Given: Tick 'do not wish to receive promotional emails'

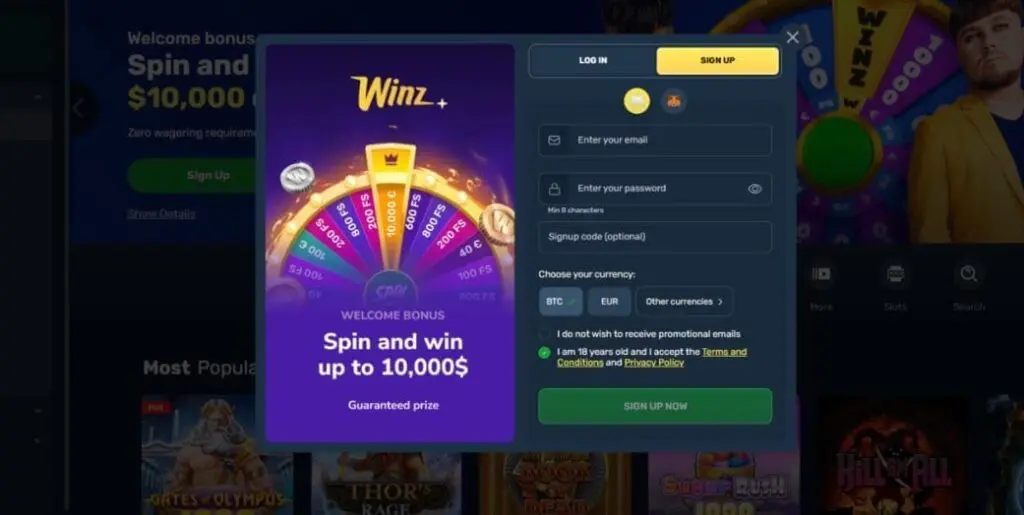Looking at the screenshot, I should tap(544, 334).
